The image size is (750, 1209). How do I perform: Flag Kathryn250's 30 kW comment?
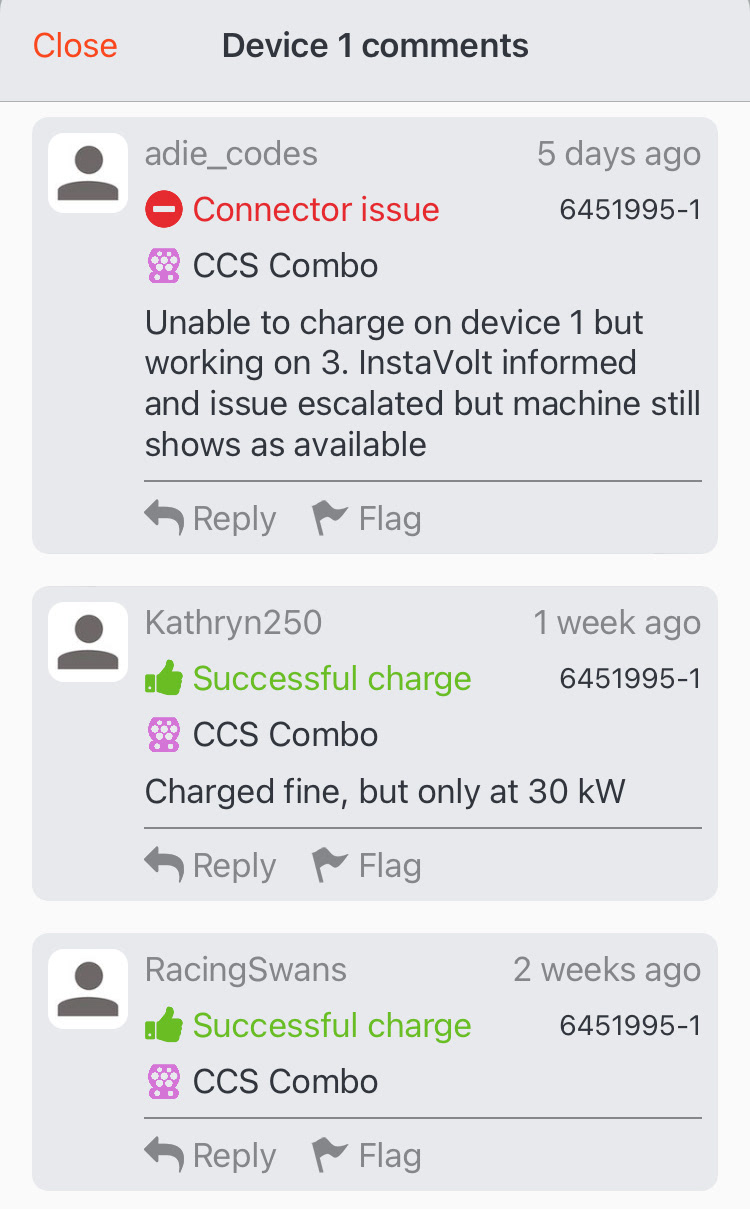click(366, 866)
